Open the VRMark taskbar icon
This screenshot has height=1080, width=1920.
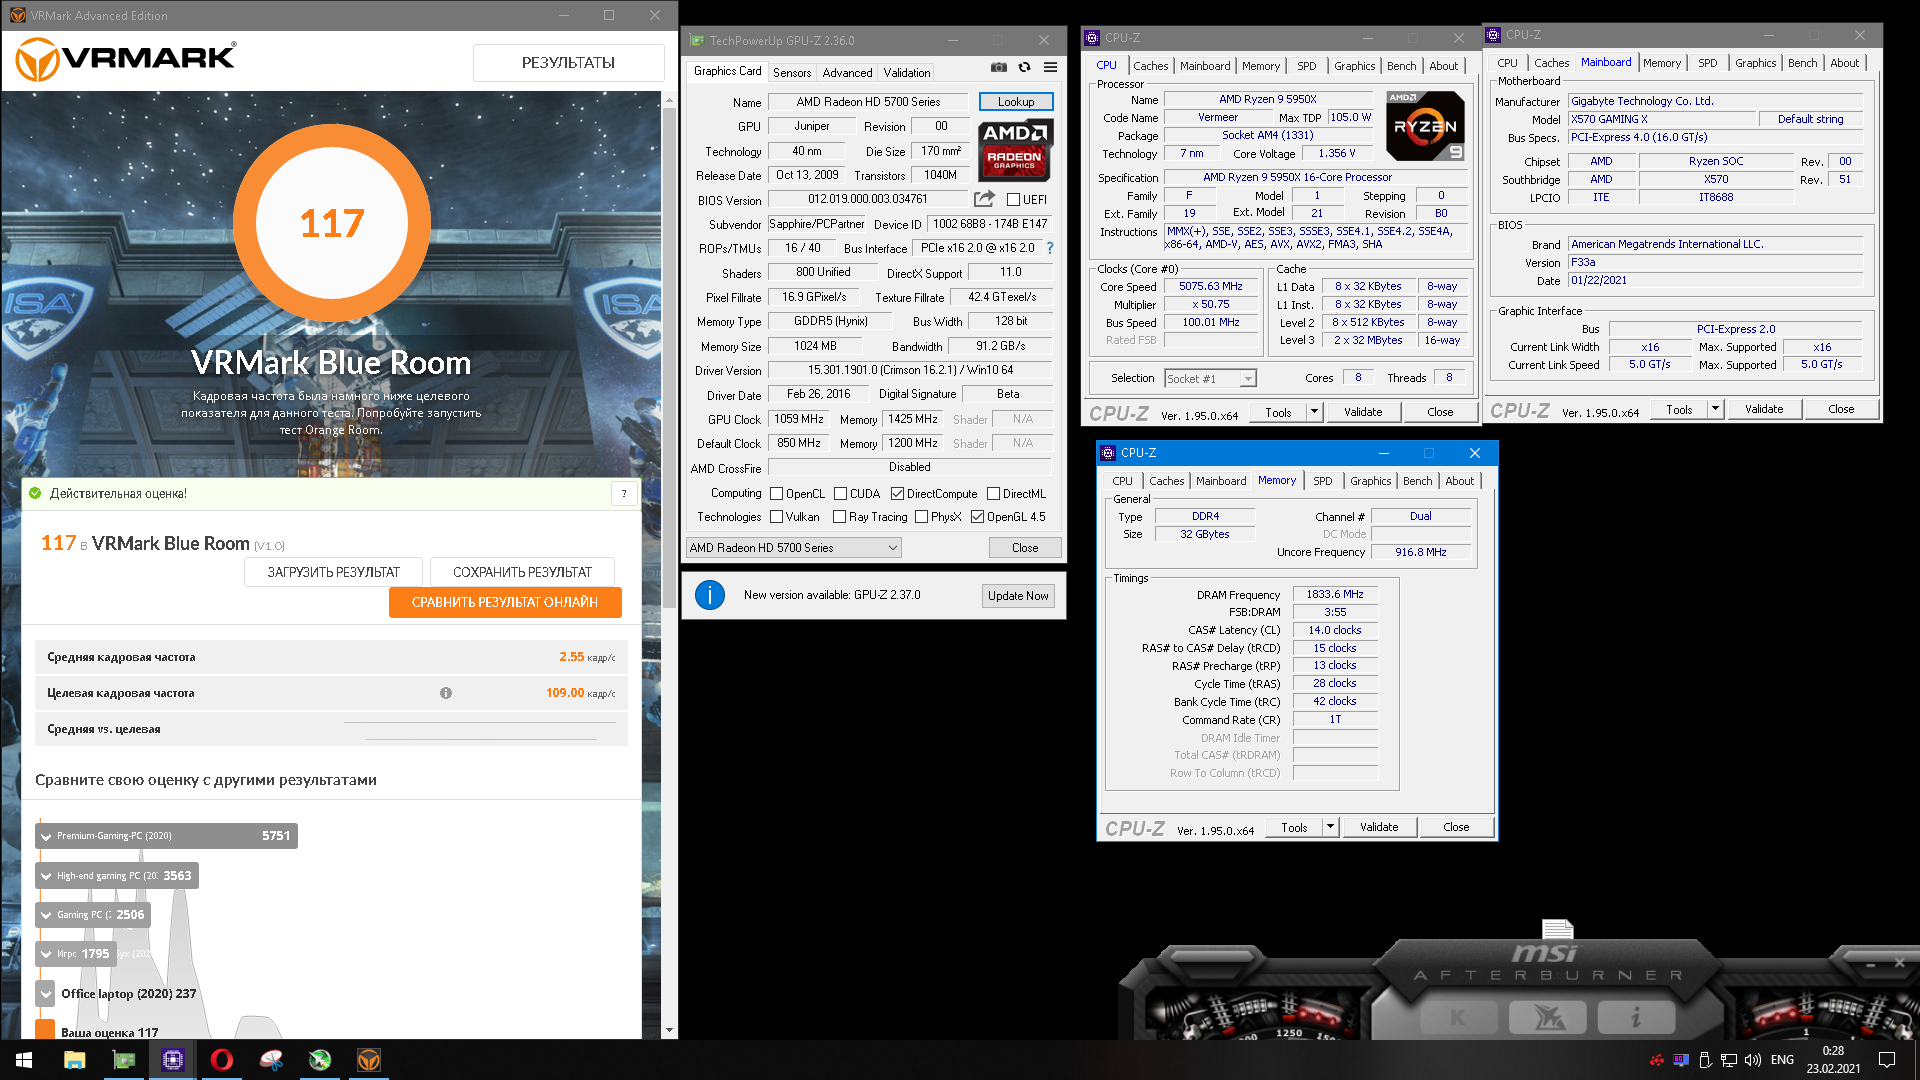[x=369, y=1060]
